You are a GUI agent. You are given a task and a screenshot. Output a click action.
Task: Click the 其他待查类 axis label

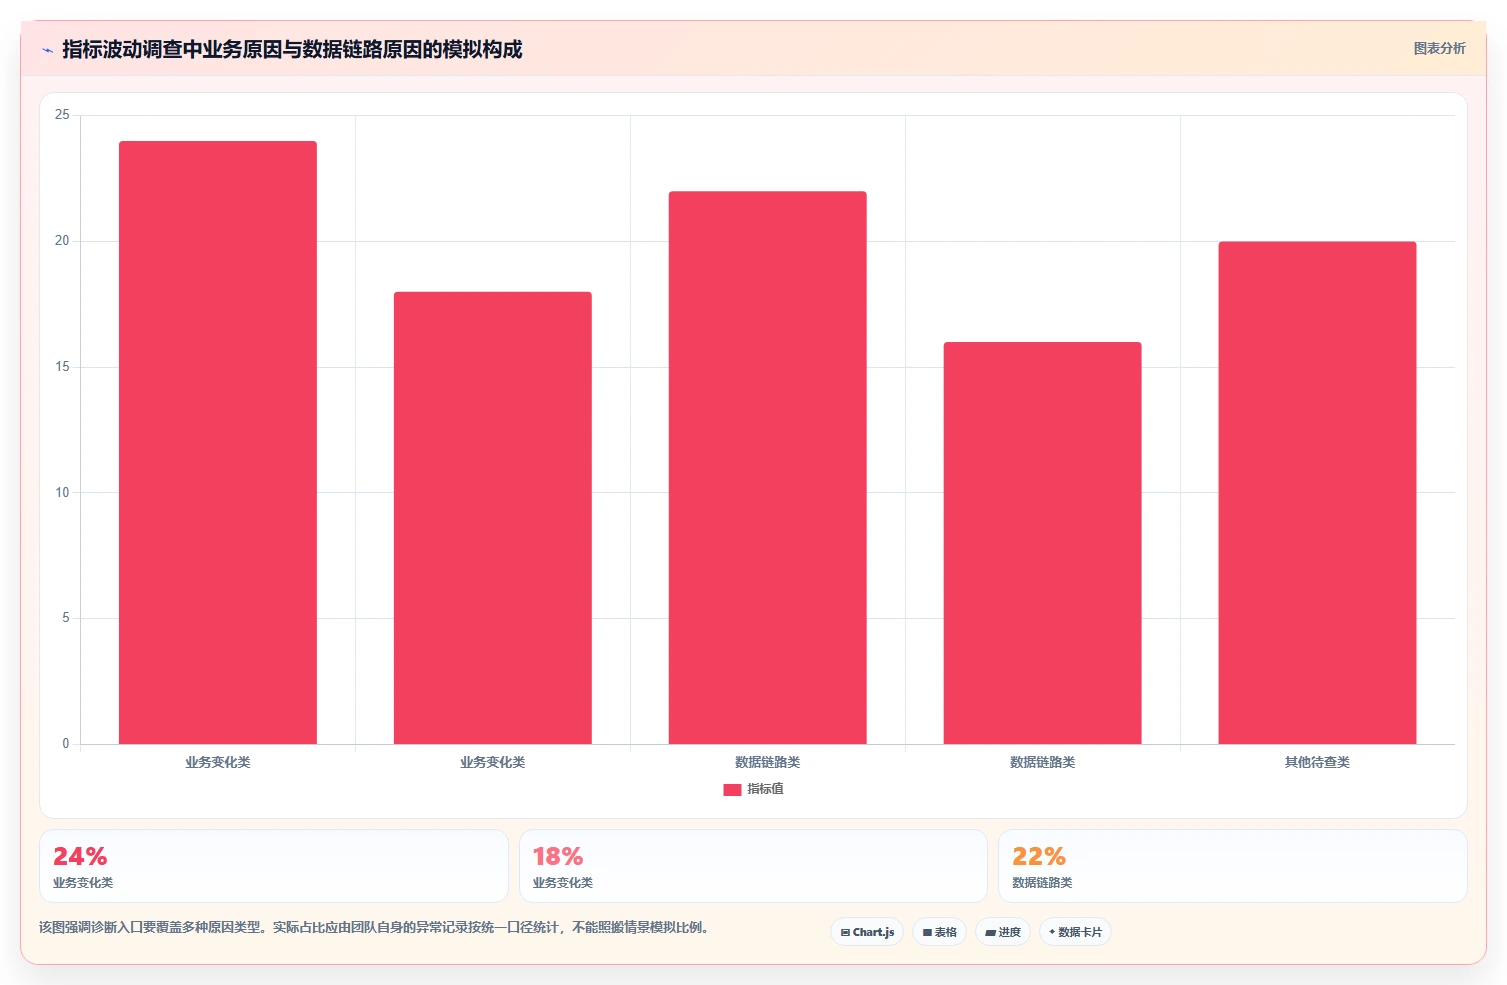(1317, 762)
